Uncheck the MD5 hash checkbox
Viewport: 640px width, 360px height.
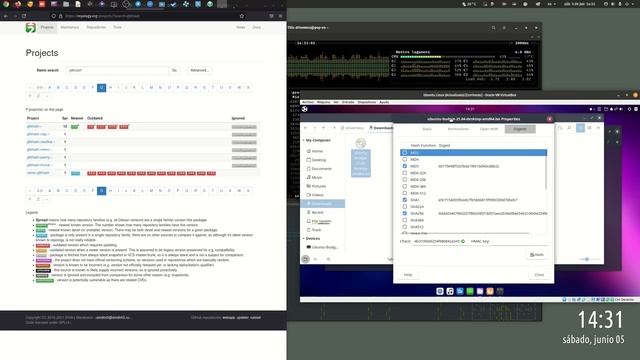(x=404, y=166)
